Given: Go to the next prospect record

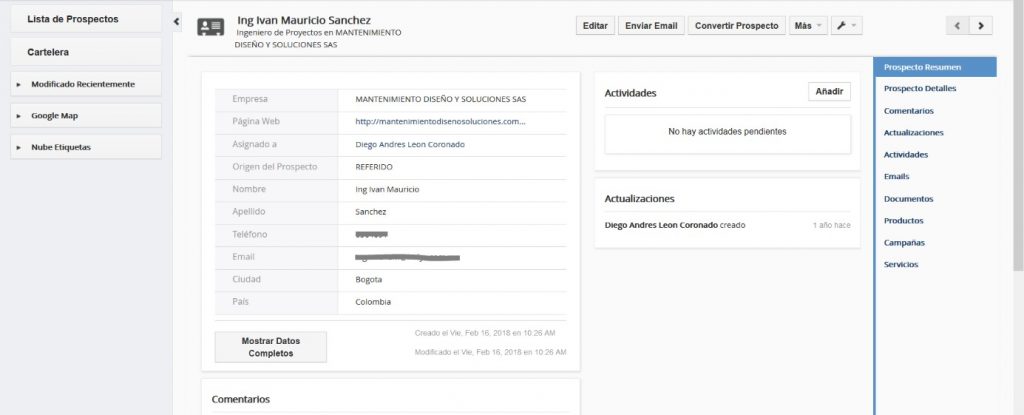Looking at the screenshot, I should (980, 26).
